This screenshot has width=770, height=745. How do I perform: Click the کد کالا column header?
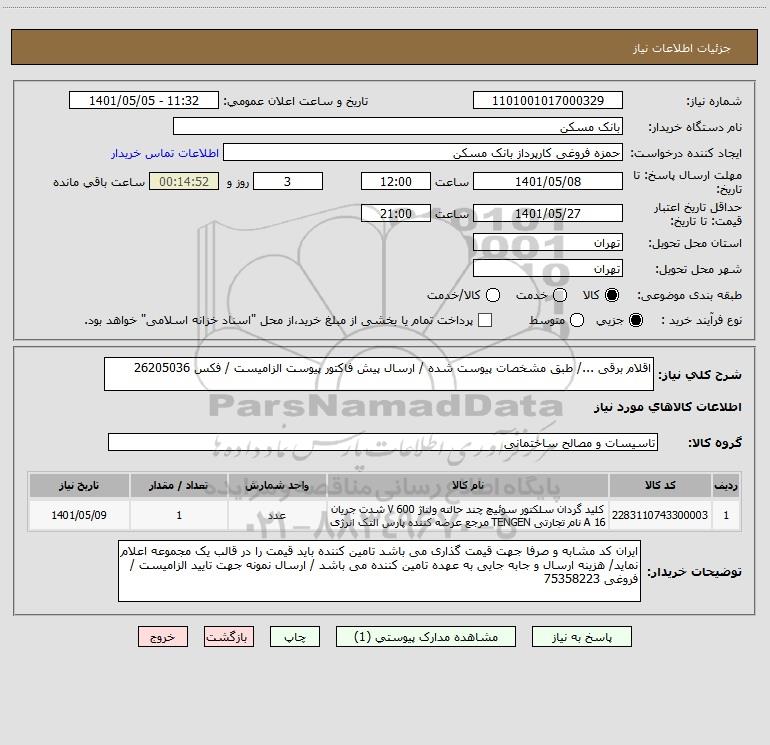coord(660,485)
